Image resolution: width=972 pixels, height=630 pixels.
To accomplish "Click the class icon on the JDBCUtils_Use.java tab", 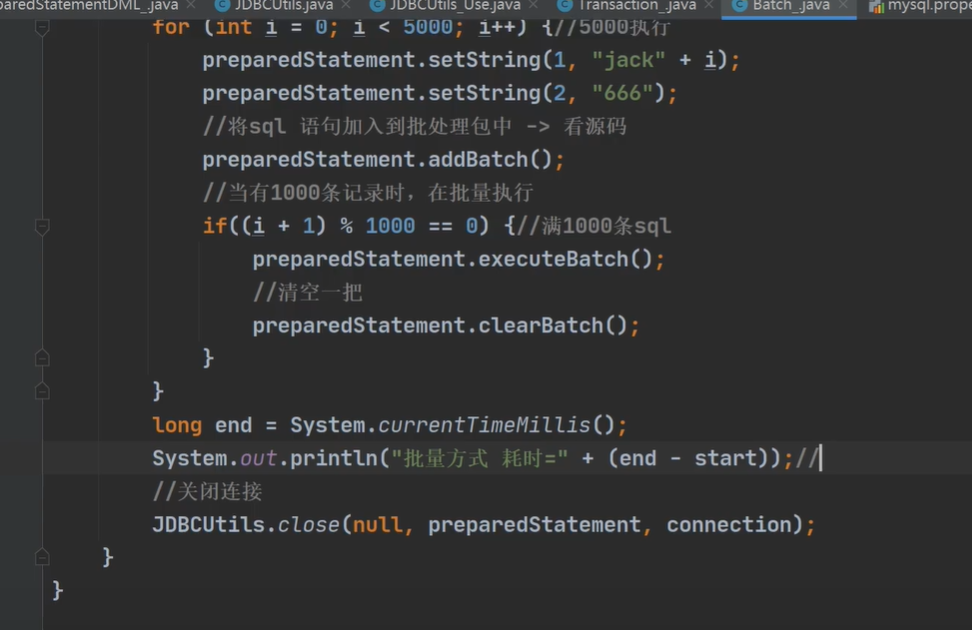I will [x=376, y=6].
